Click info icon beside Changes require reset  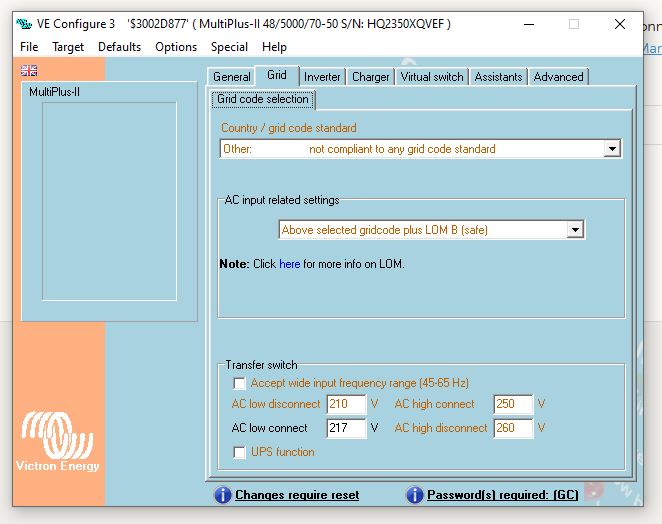coord(222,495)
